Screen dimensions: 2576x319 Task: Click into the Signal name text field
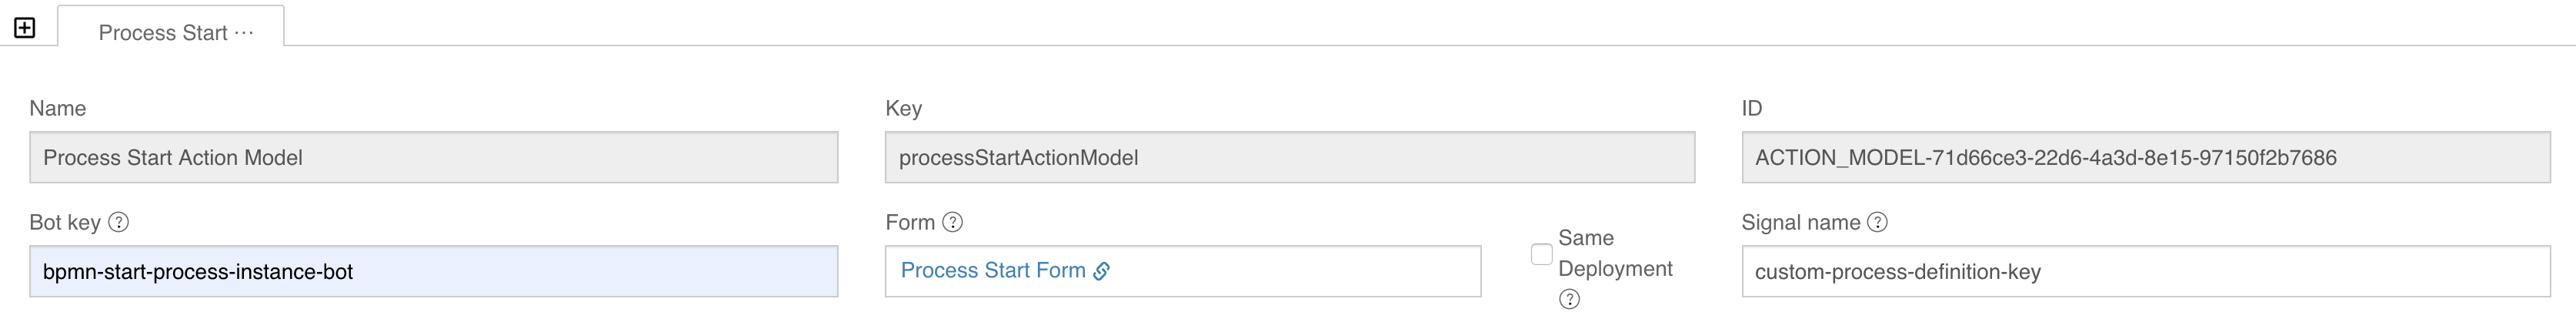click(2145, 272)
